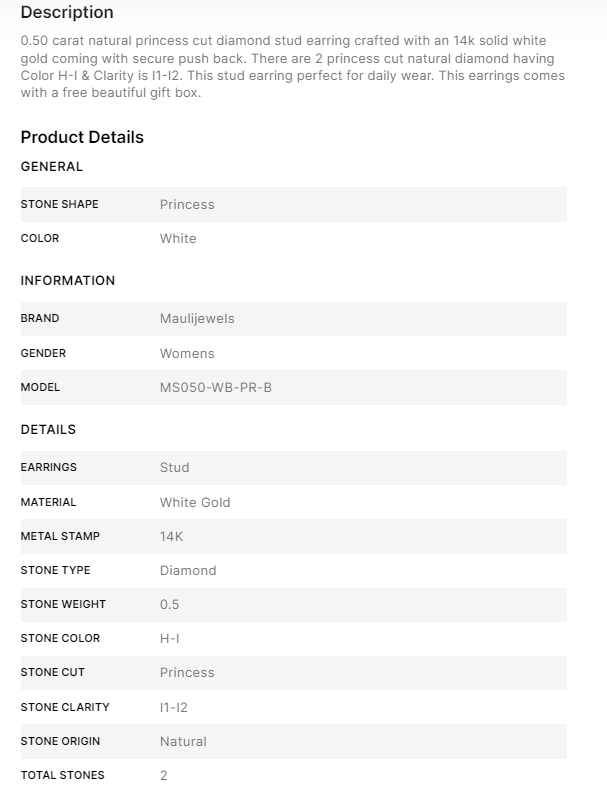Select the Brand value Maulijewels

point(197,319)
